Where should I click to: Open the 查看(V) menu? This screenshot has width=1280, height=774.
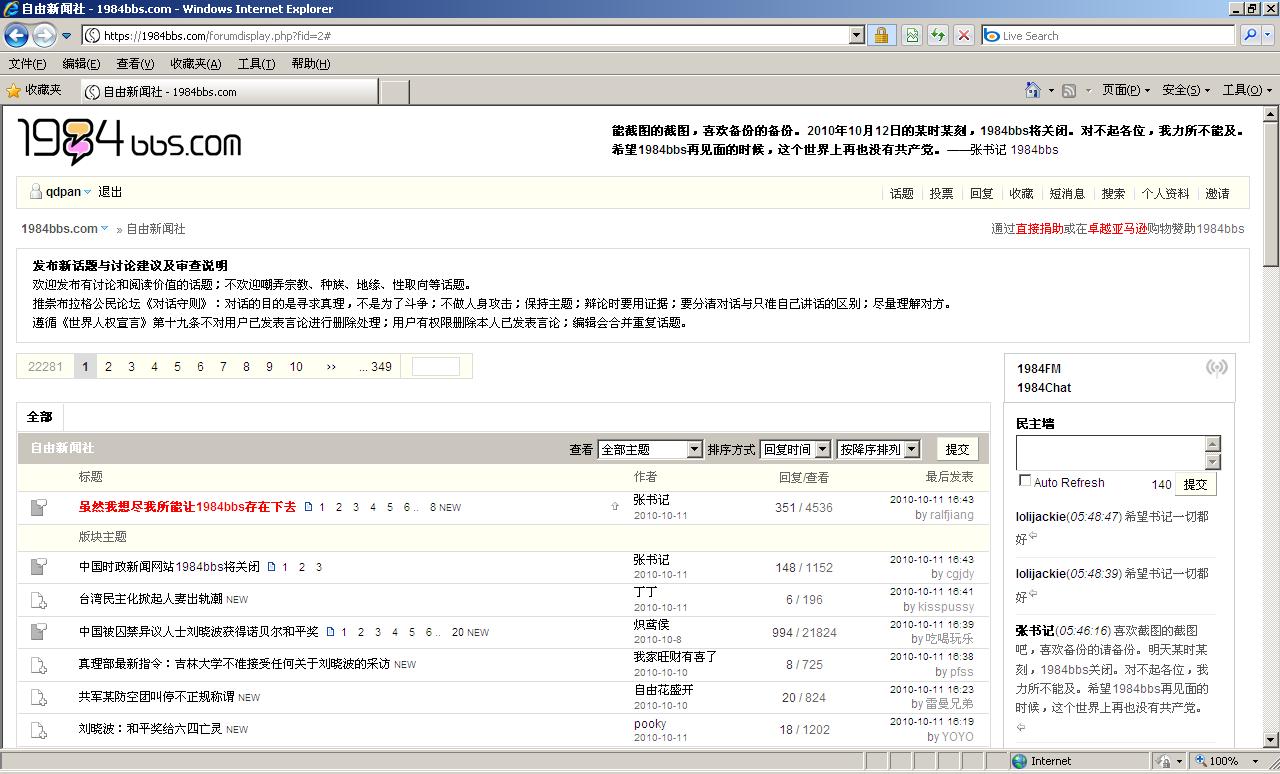click(x=135, y=63)
